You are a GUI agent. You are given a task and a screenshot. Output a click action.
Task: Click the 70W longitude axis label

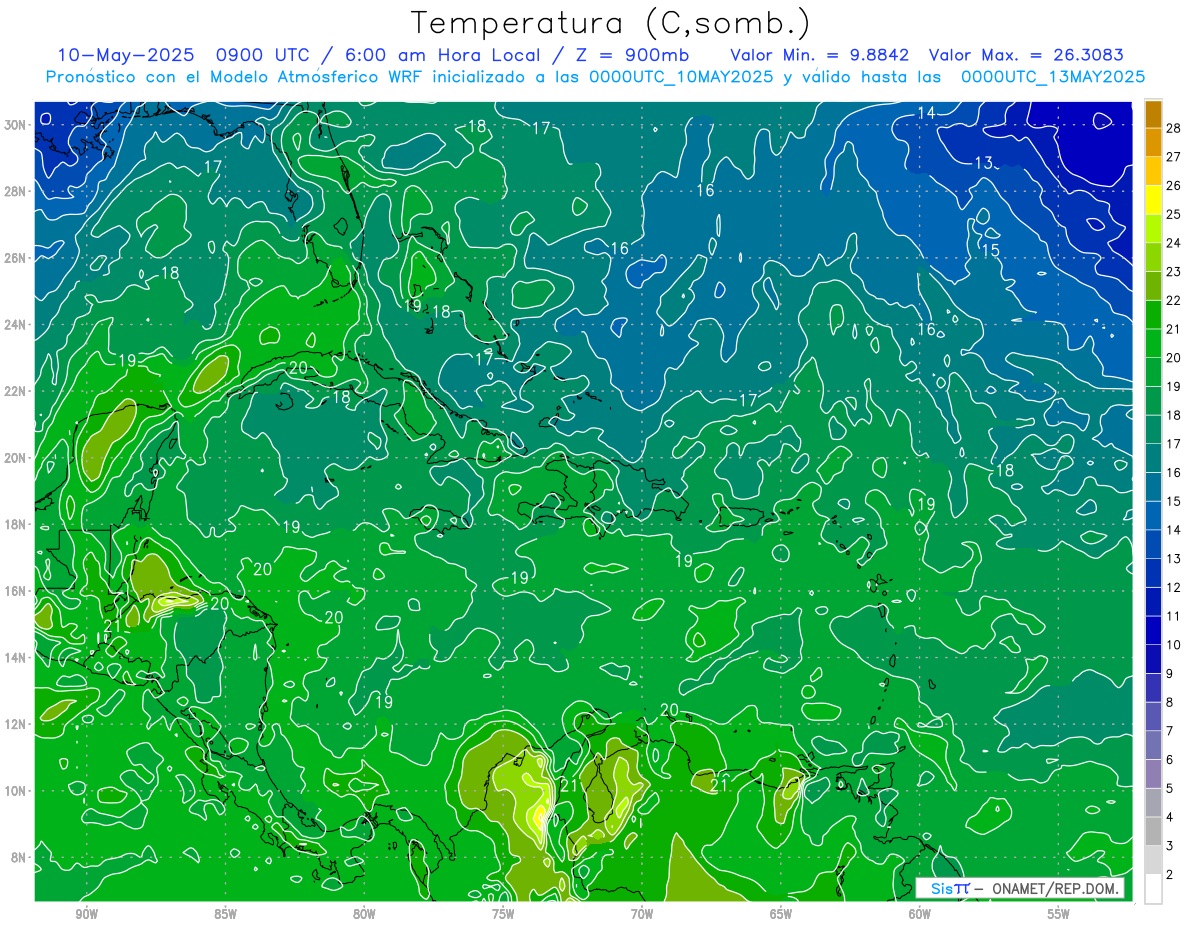coord(642,914)
